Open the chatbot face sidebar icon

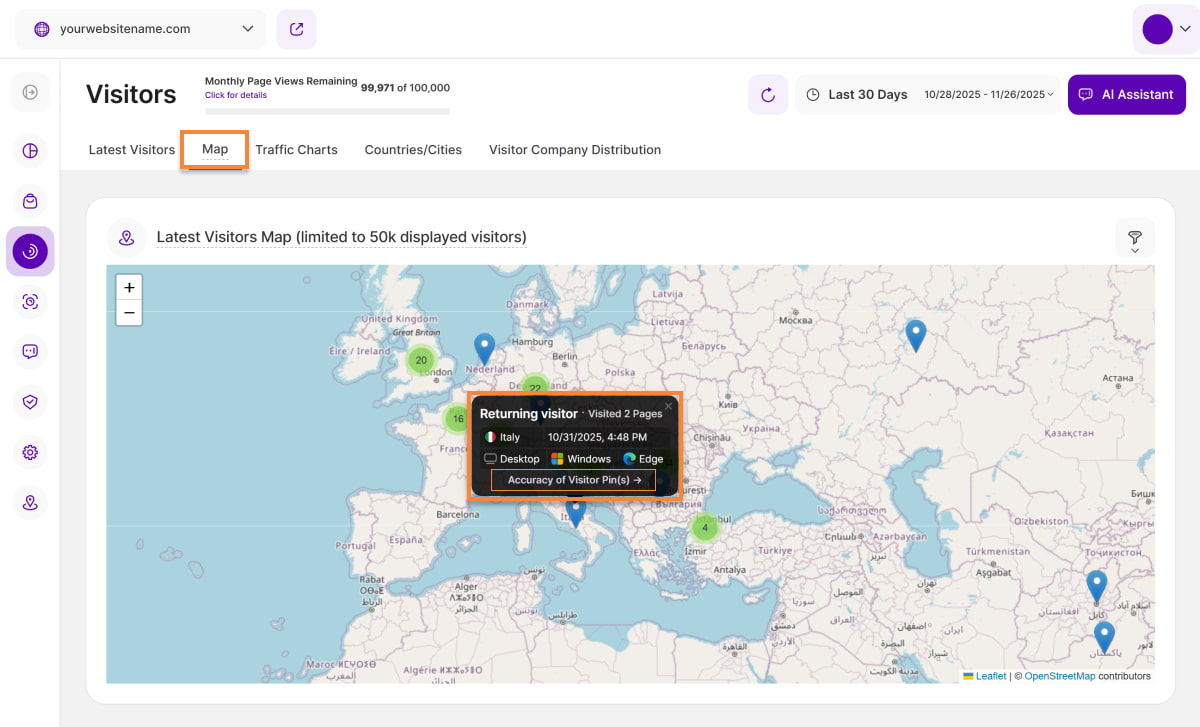pos(30,351)
